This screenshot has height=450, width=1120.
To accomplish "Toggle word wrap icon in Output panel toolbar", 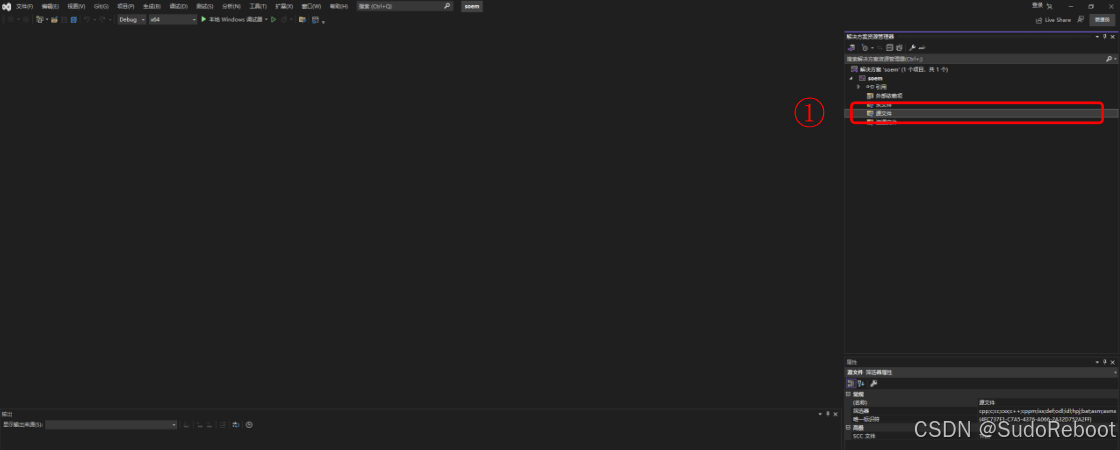I will (236, 425).
